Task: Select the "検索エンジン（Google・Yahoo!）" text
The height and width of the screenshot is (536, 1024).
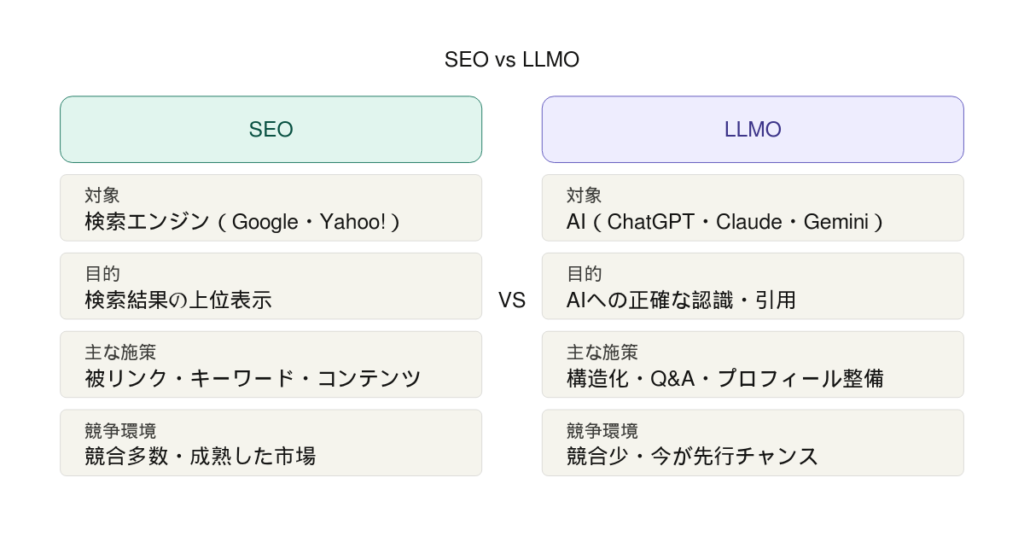Action: pyautogui.click(x=243, y=222)
